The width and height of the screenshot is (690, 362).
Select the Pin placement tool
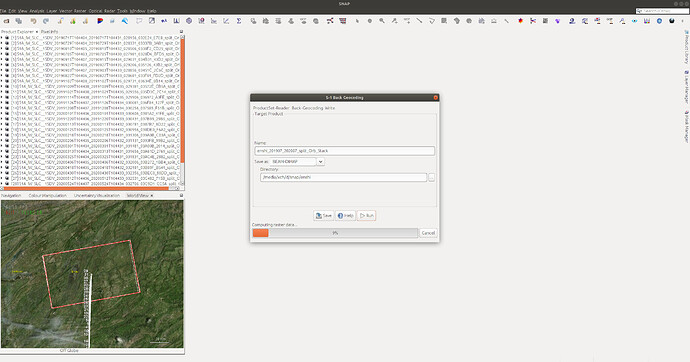tap(394, 21)
